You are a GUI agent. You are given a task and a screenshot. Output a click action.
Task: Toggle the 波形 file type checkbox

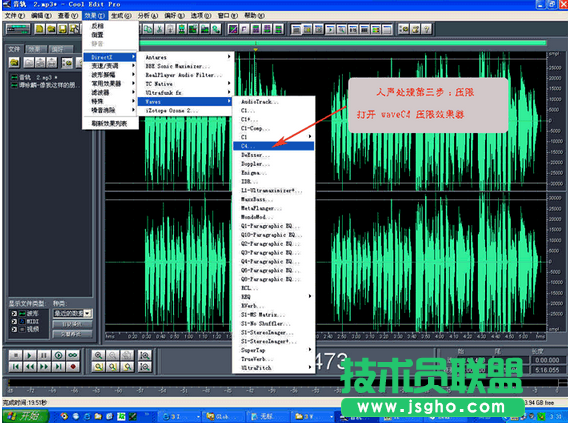[14, 313]
